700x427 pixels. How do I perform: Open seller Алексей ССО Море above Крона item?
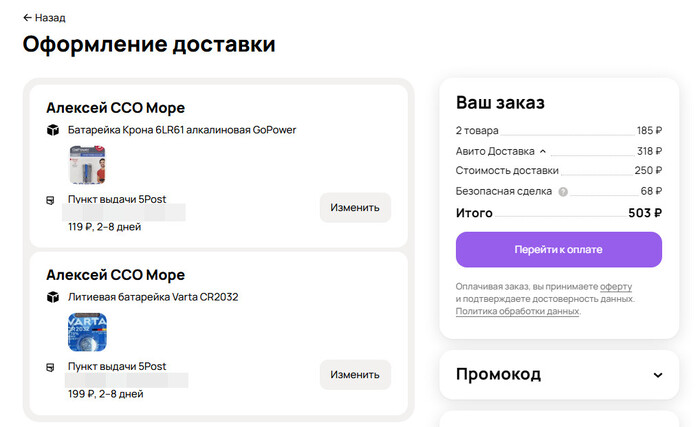[115, 108]
